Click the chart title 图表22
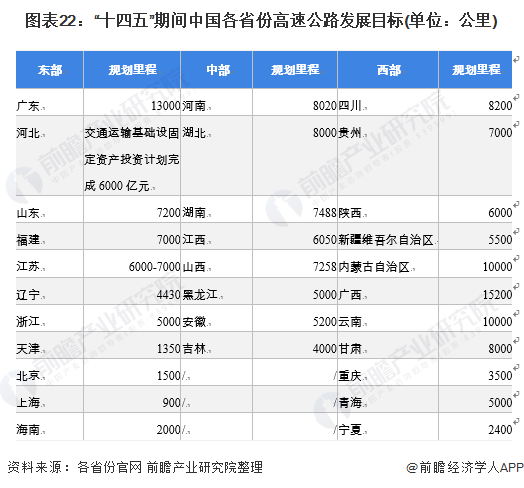Viewport: 524px width, 488px height. 261,20
